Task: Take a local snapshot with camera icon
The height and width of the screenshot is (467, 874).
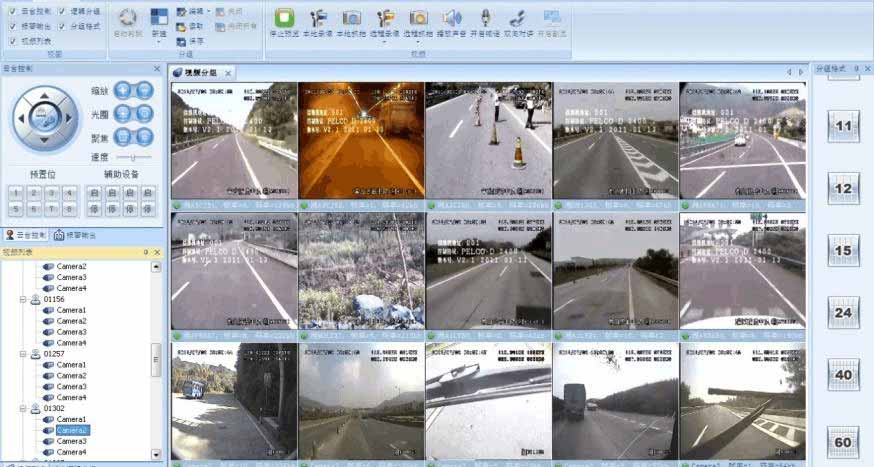Action: click(351, 18)
